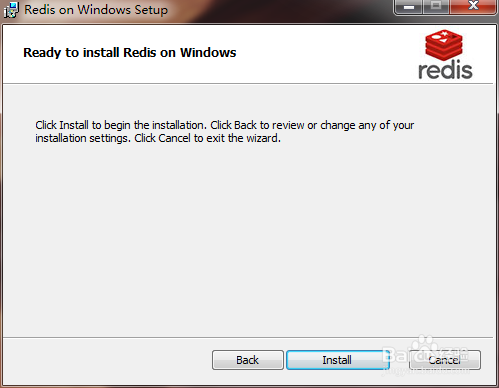
Task: Click the disabled maximize button in title bar
Action: (436, 7)
